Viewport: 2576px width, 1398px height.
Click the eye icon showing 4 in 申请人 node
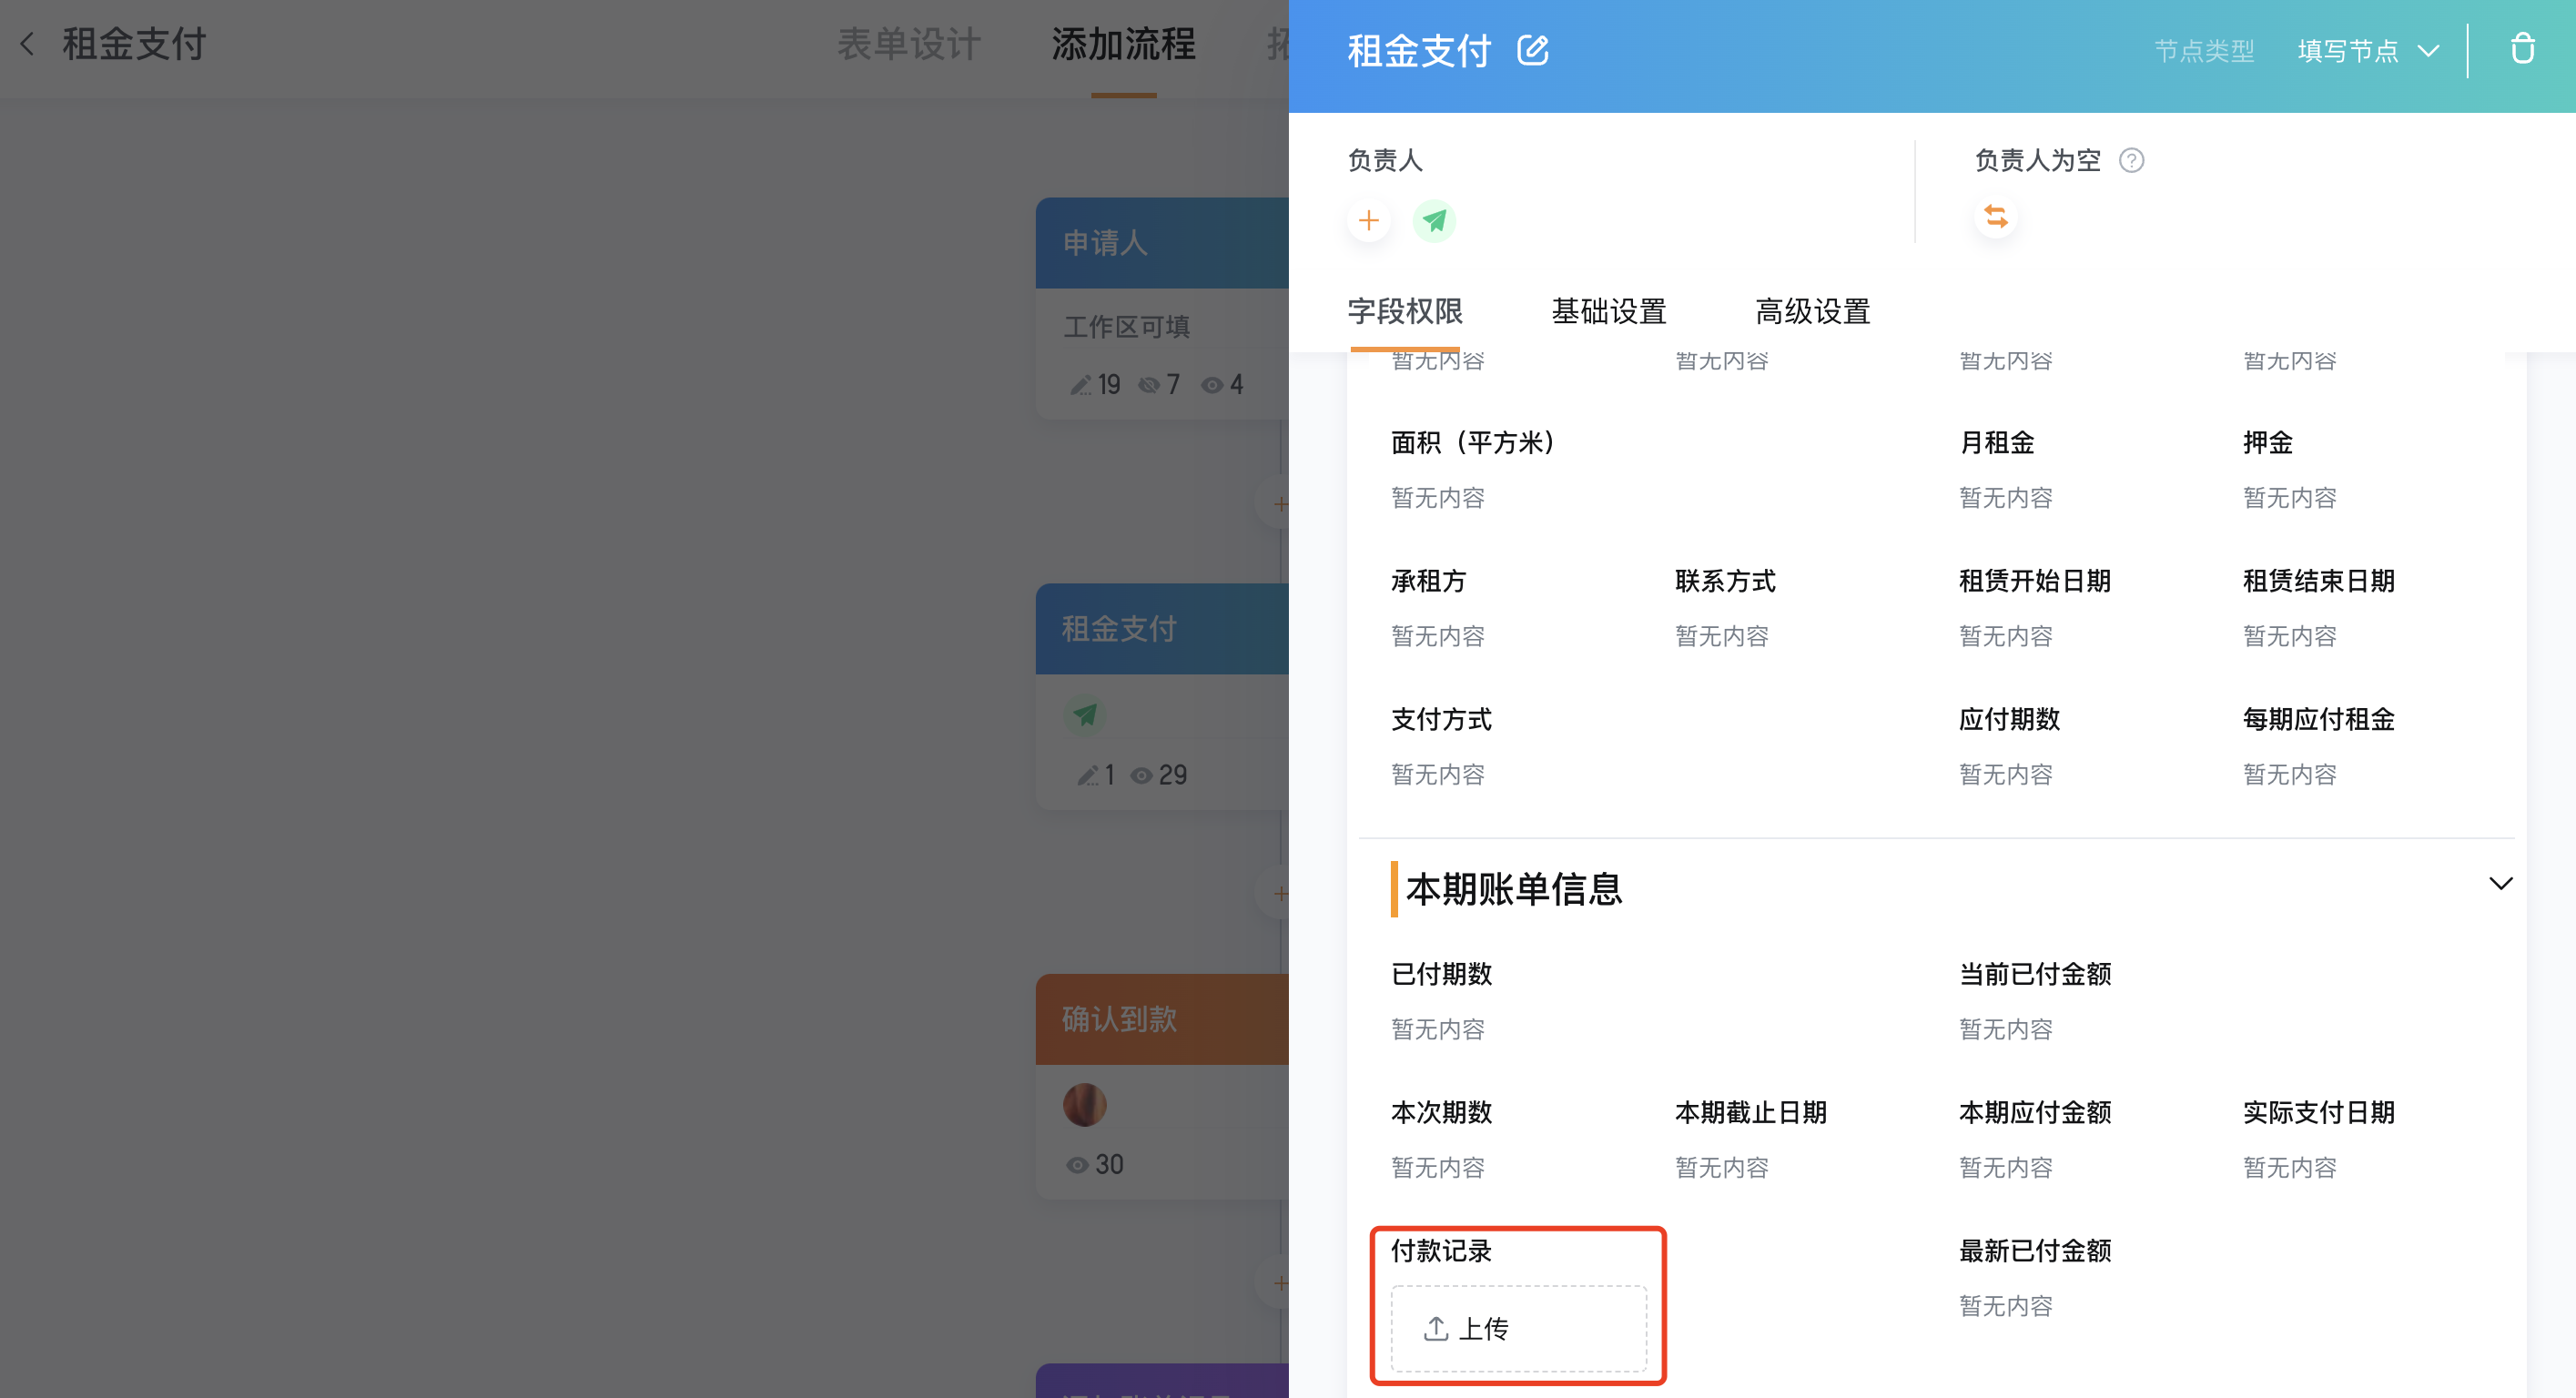coord(1212,385)
